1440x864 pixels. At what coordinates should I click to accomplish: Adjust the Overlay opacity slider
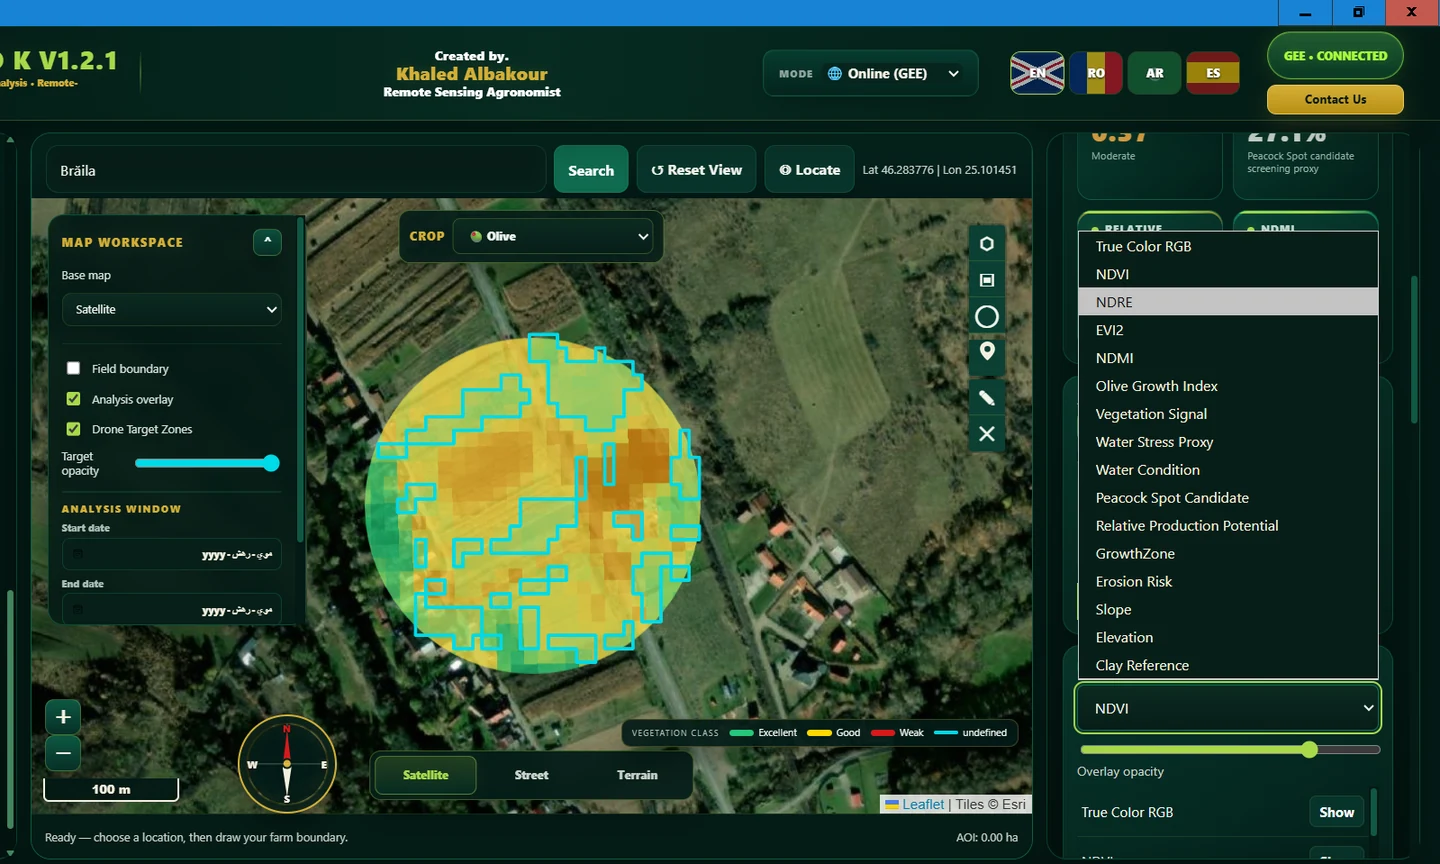pos(1230,749)
